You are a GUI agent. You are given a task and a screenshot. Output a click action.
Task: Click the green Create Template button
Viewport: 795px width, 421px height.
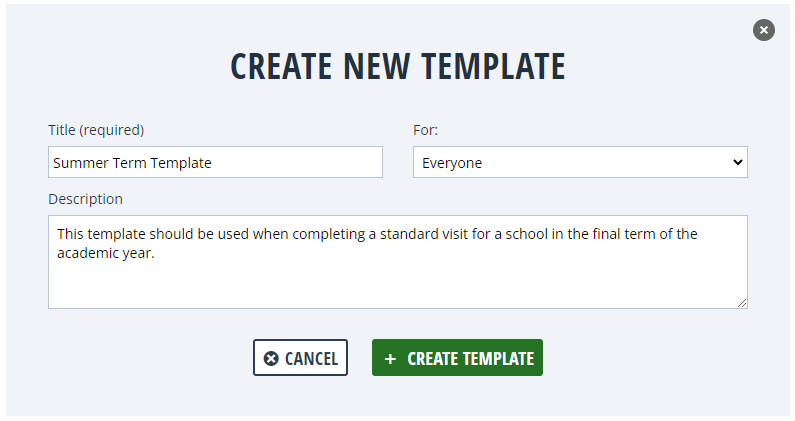pyautogui.click(x=457, y=358)
